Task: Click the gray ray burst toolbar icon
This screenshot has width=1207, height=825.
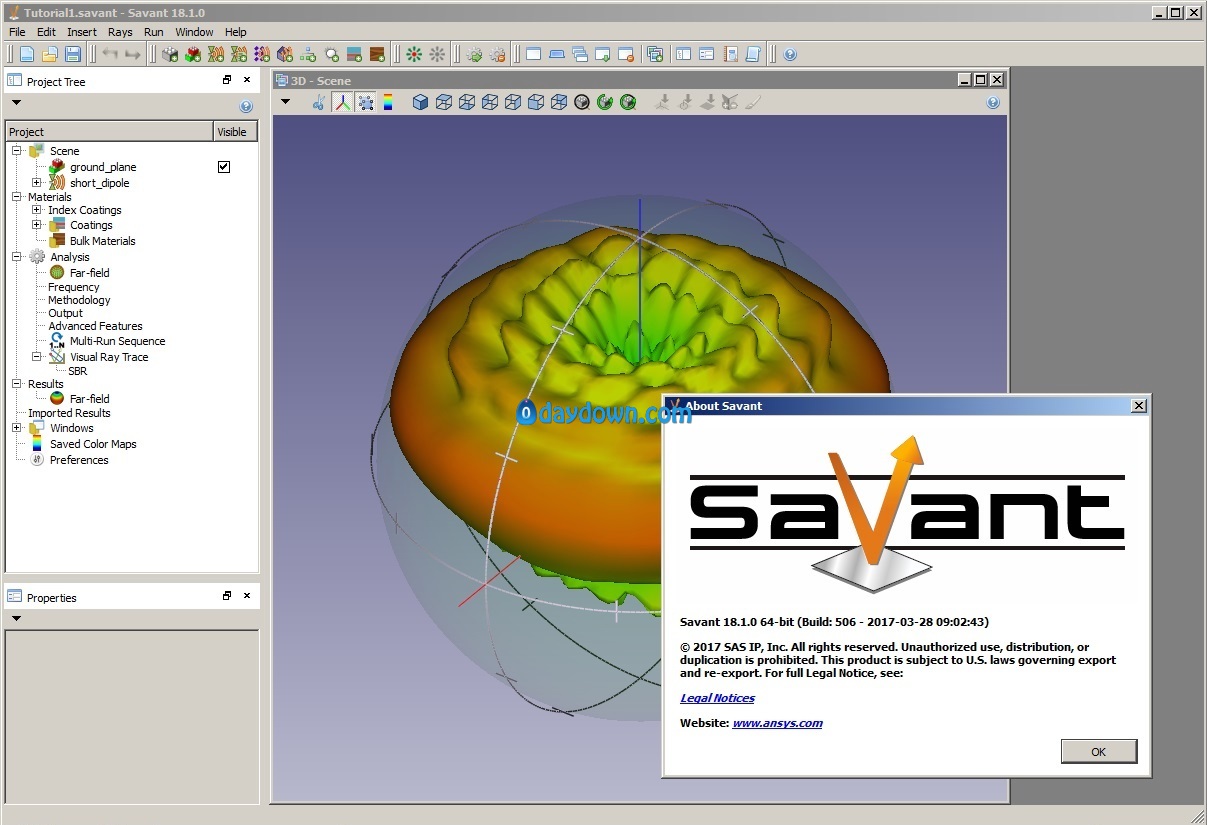Action: (x=437, y=55)
